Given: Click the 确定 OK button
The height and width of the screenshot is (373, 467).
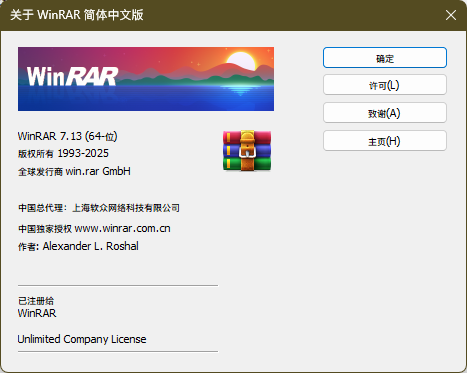Looking at the screenshot, I should click(385, 58).
